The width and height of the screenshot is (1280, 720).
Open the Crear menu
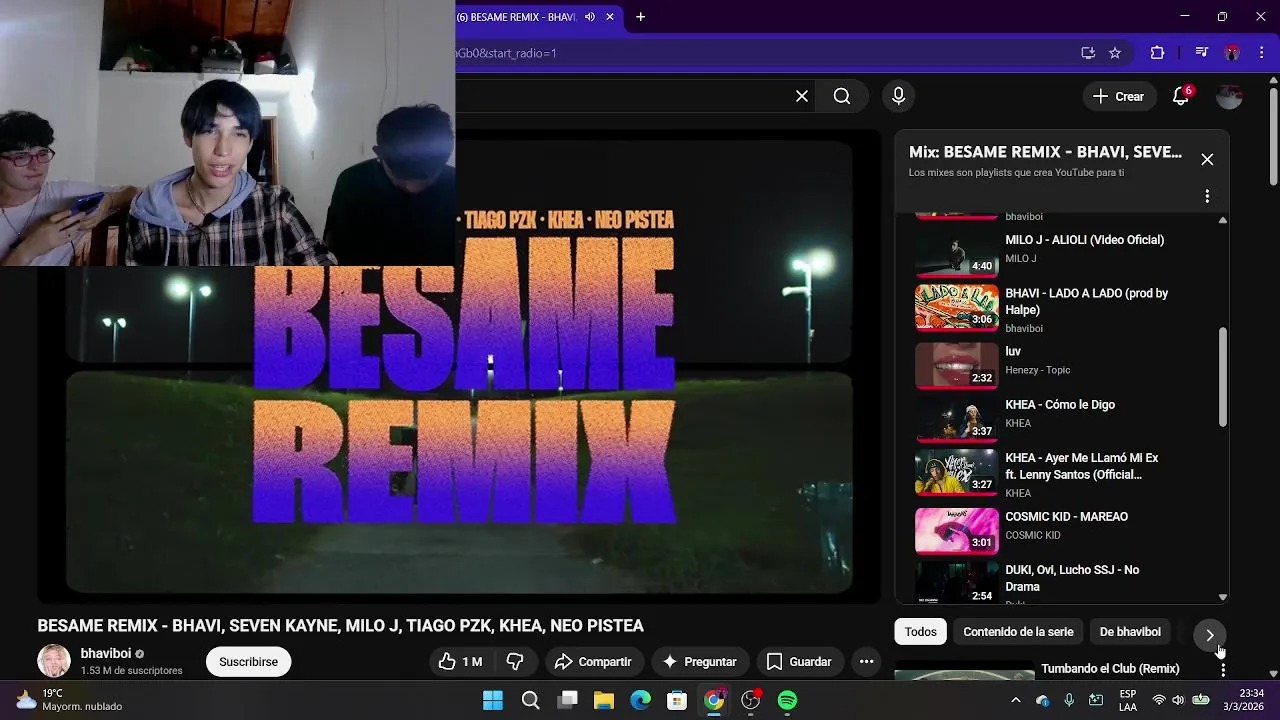tap(1118, 97)
